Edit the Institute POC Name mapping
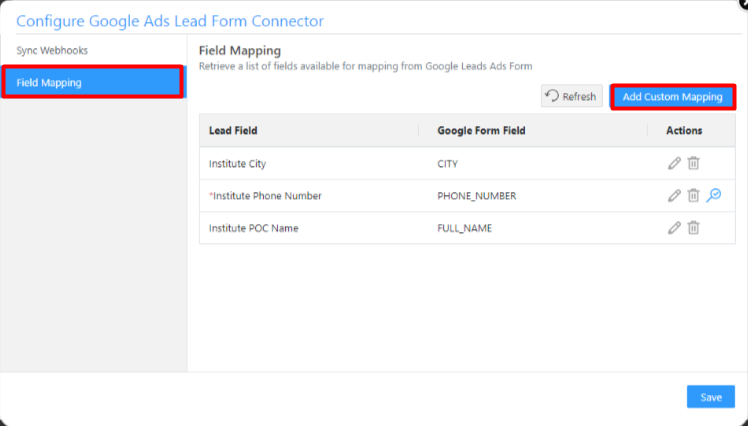Viewport: 748px width, 426px height. pos(674,228)
